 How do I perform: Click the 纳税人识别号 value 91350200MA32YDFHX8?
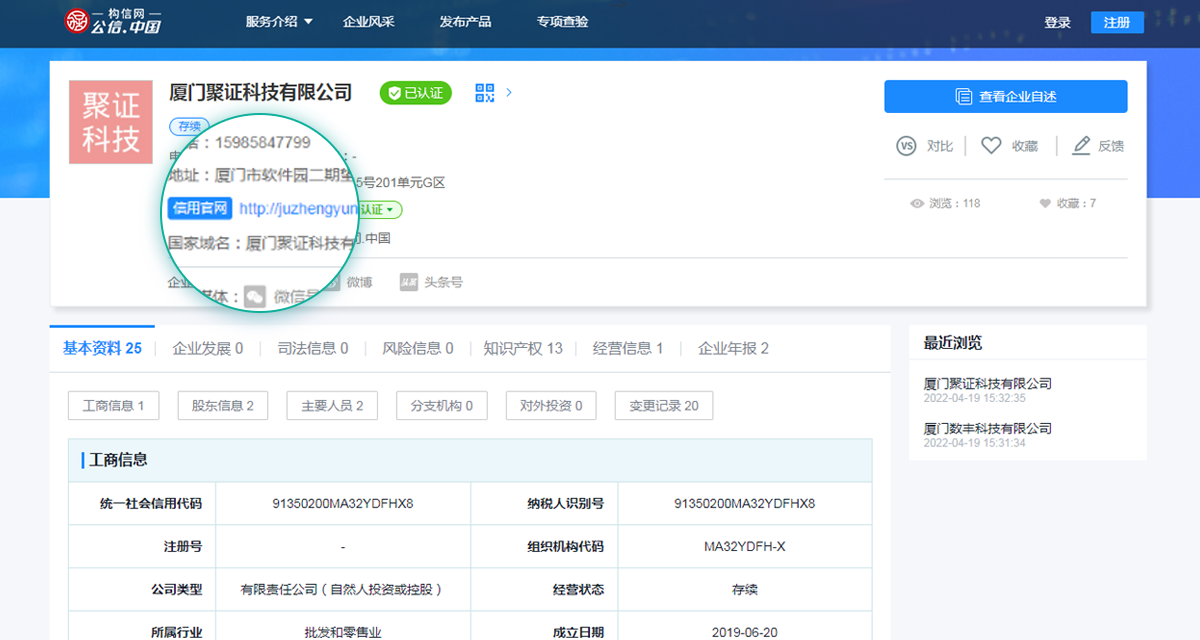pyautogui.click(x=745, y=503)
